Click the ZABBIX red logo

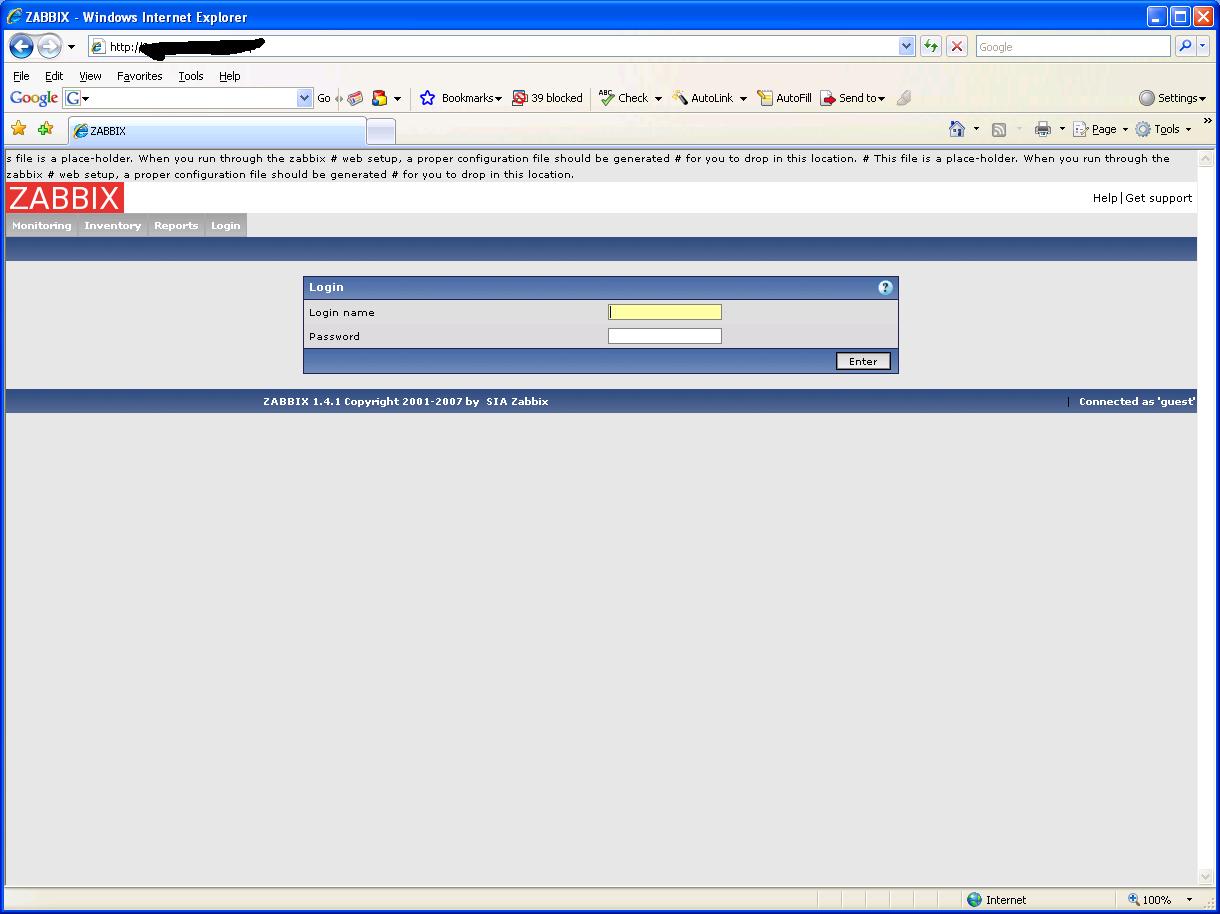click(x=65, y=198)
